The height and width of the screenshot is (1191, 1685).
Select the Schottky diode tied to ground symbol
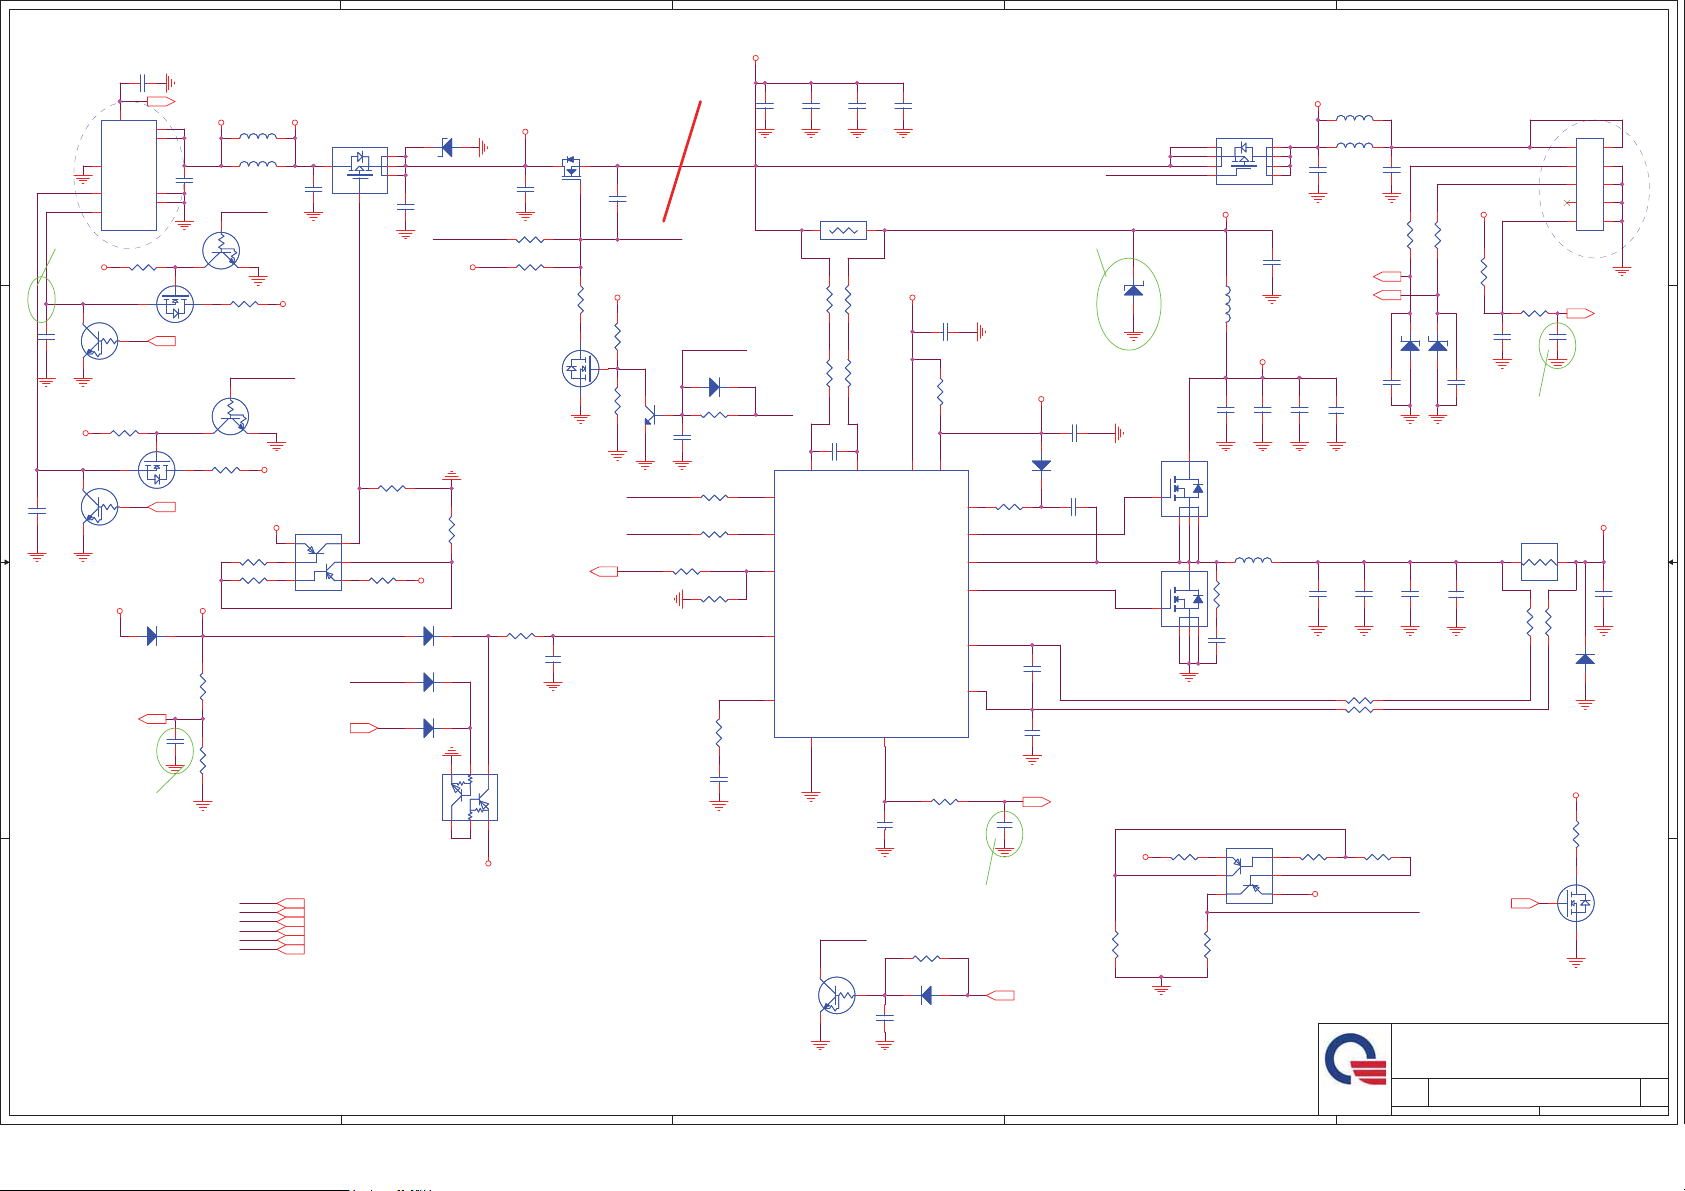point(447,148)
